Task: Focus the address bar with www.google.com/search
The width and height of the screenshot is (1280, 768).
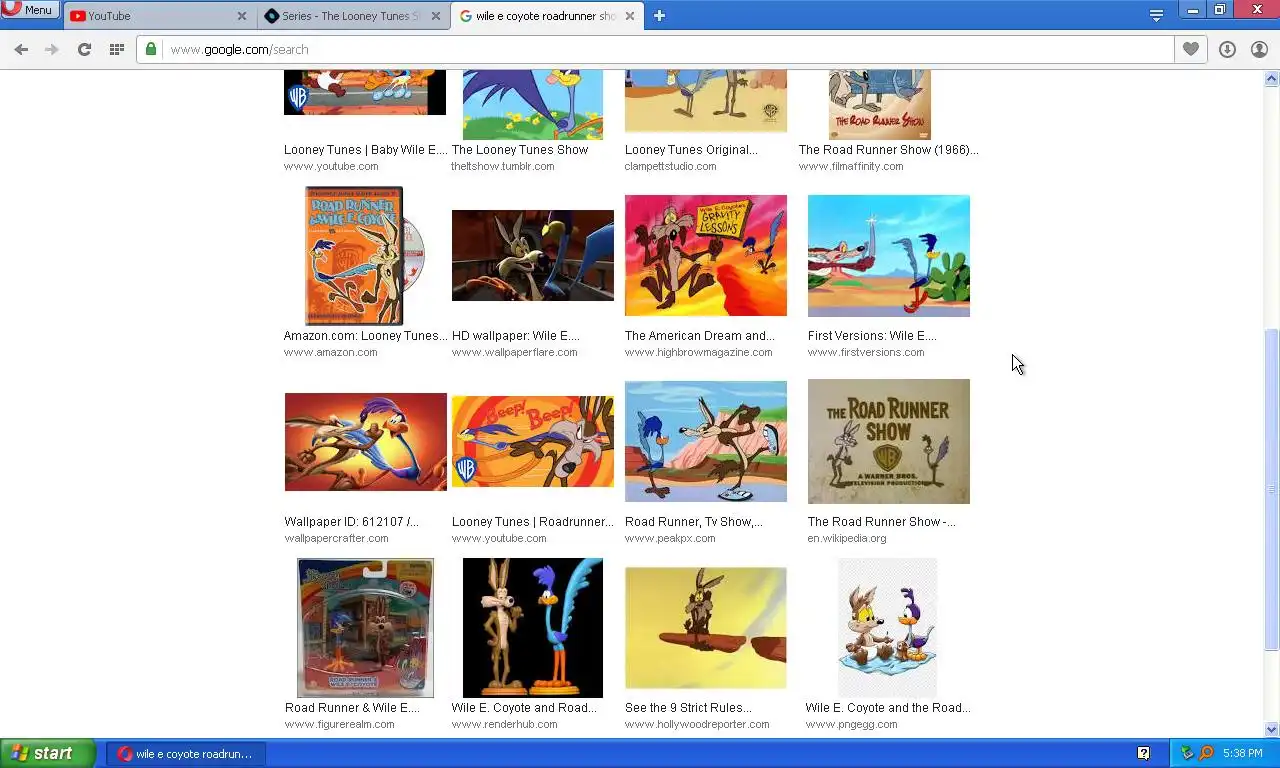Action: 655,49
